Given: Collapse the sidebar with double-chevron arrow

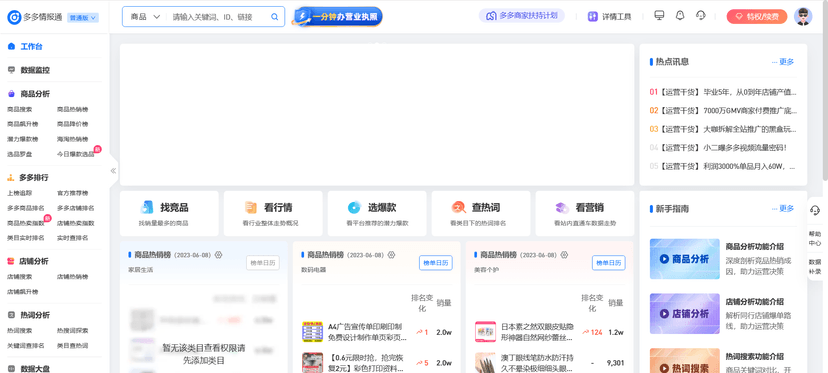Looking at the screenshot, I should (113, 171).
